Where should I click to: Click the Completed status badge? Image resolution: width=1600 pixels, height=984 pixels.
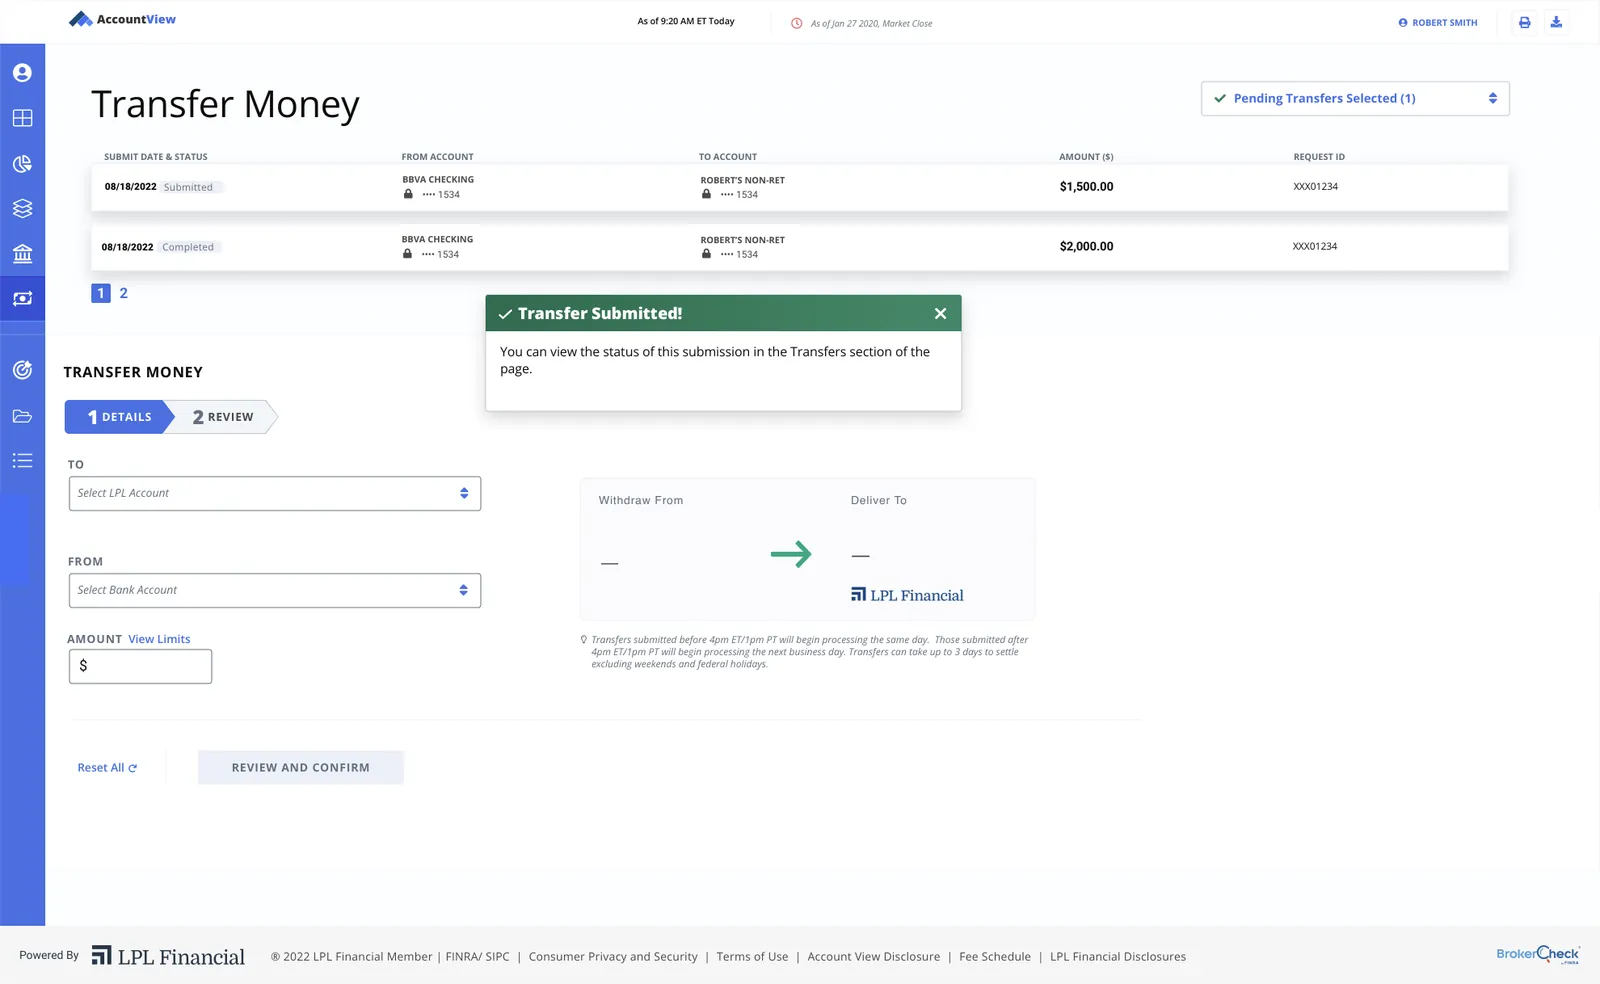coord(189,247)
